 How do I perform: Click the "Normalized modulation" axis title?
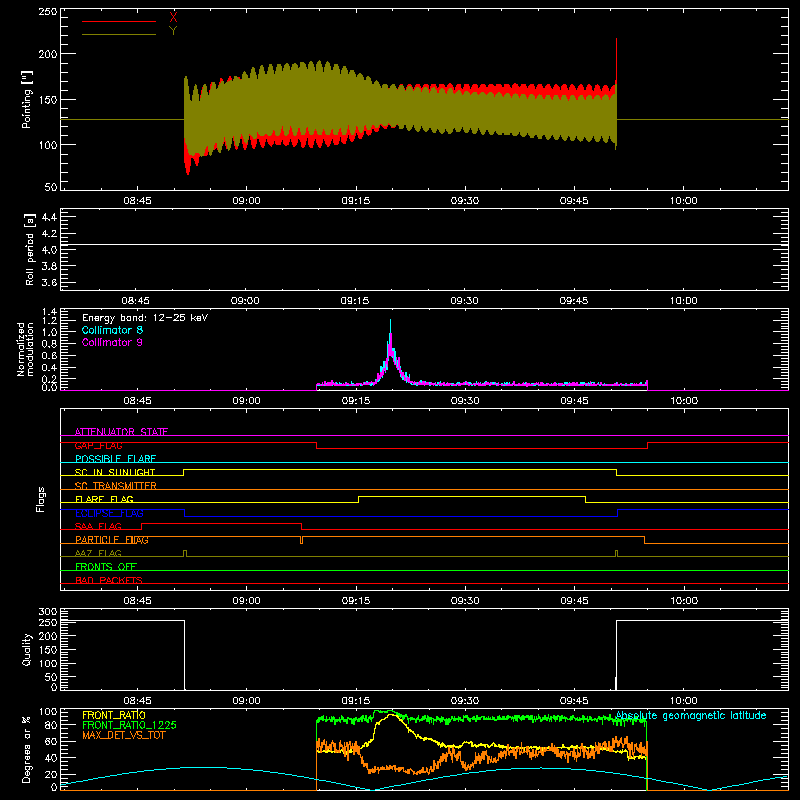tap(25, 349)
